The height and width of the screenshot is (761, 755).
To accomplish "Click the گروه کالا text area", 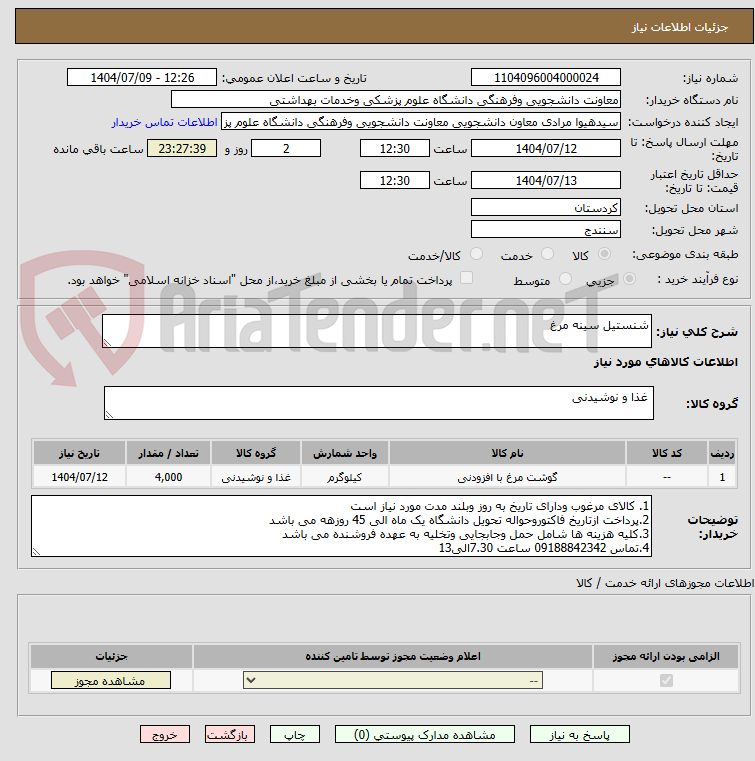I will (x=378, y=403).
